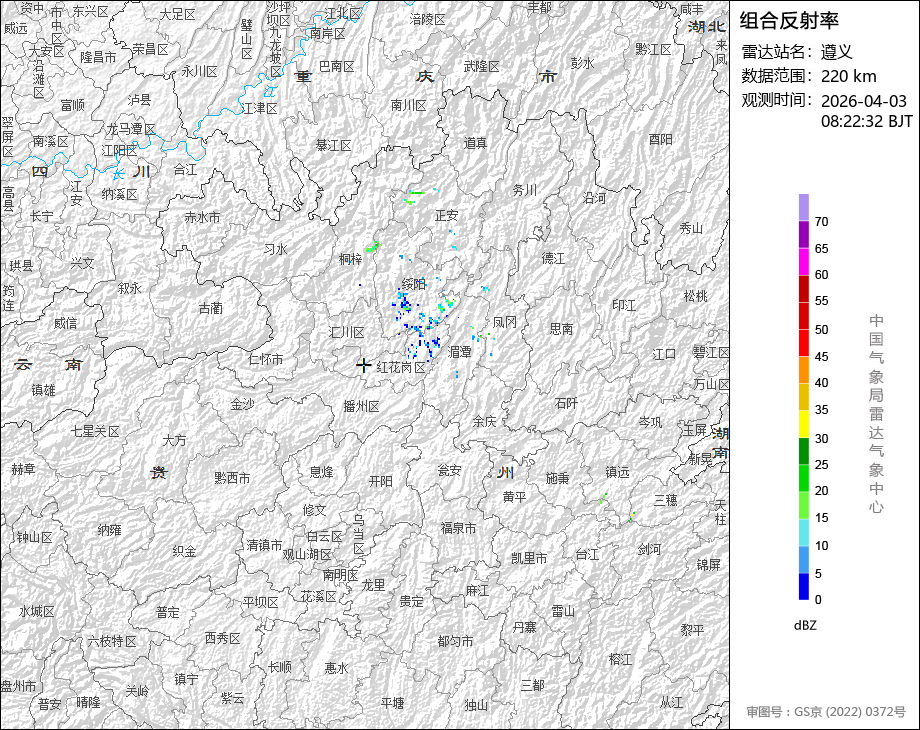Click the 湄潭 map label

tap(459, 352)
